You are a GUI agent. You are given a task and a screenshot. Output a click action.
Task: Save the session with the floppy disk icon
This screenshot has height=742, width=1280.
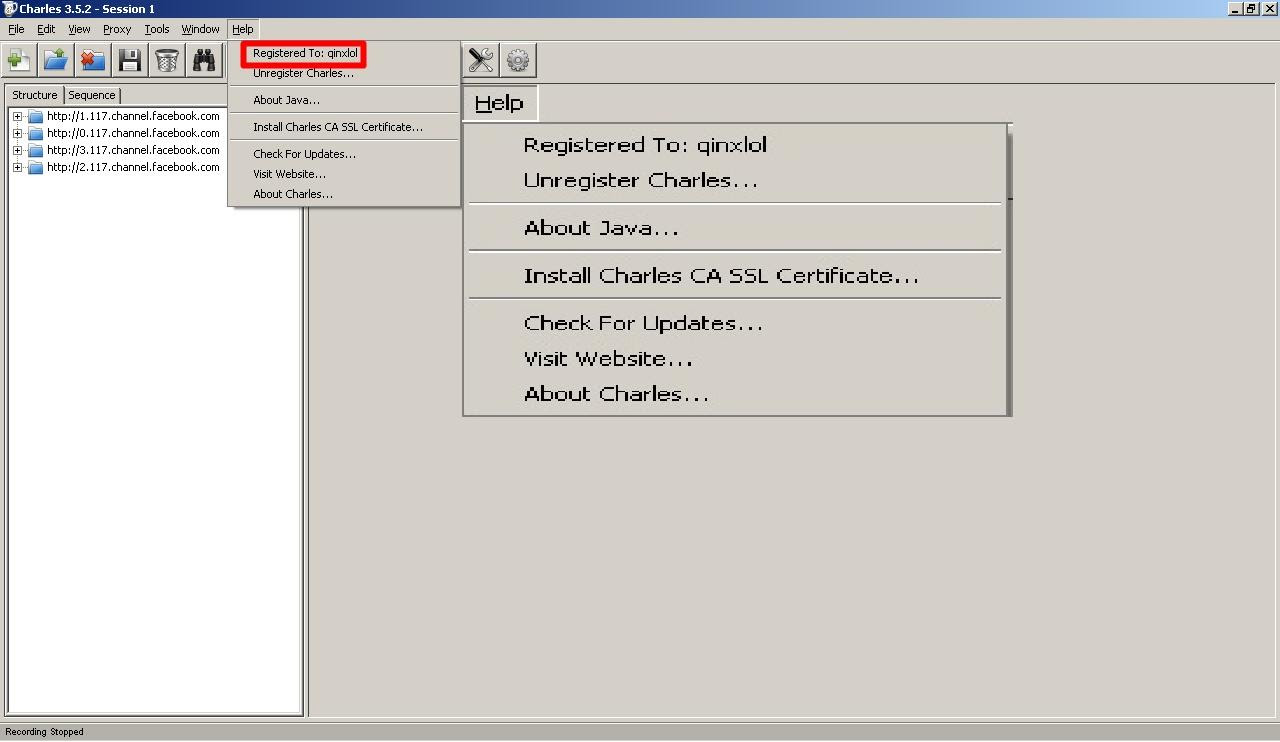130,60
